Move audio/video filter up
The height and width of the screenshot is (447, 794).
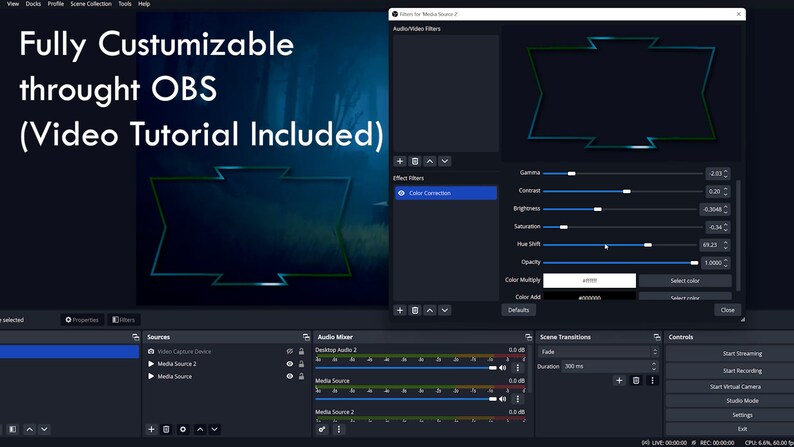430,161
